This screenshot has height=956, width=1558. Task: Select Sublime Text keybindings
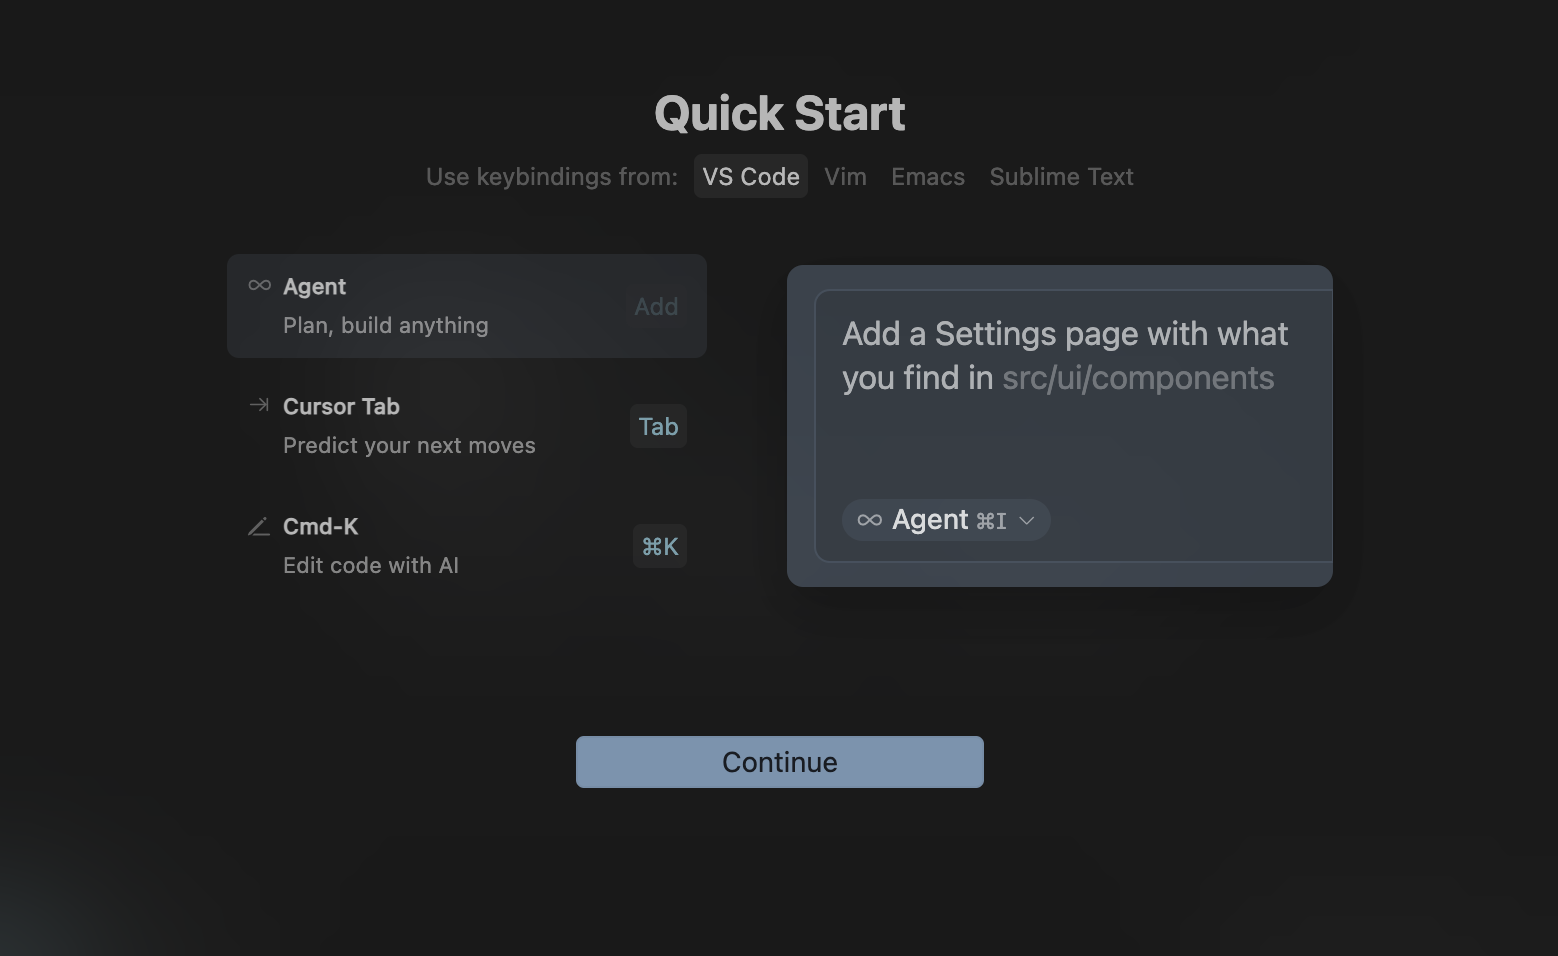[x=1061, y=177]
